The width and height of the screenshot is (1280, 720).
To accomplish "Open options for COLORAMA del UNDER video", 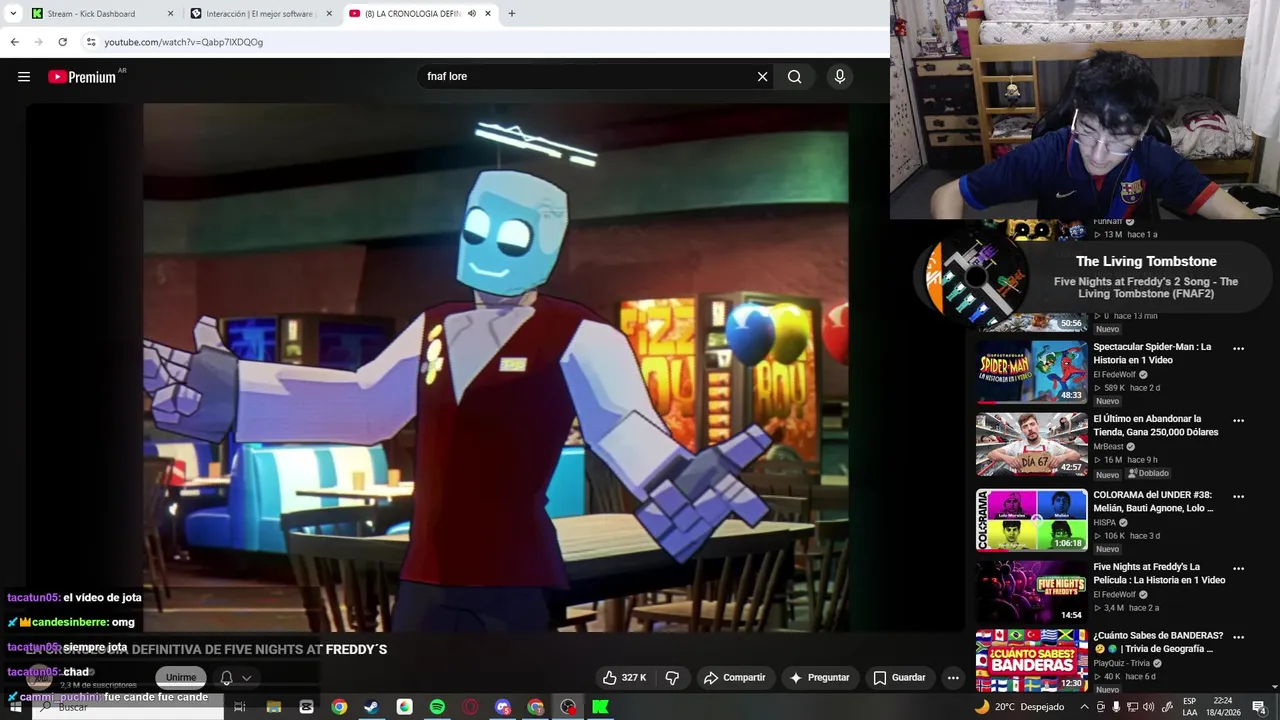I will point(1238,496).
